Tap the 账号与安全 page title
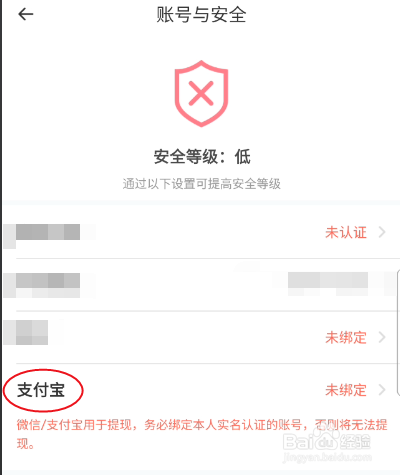400x475 pixels. click(x=201, y=15)
